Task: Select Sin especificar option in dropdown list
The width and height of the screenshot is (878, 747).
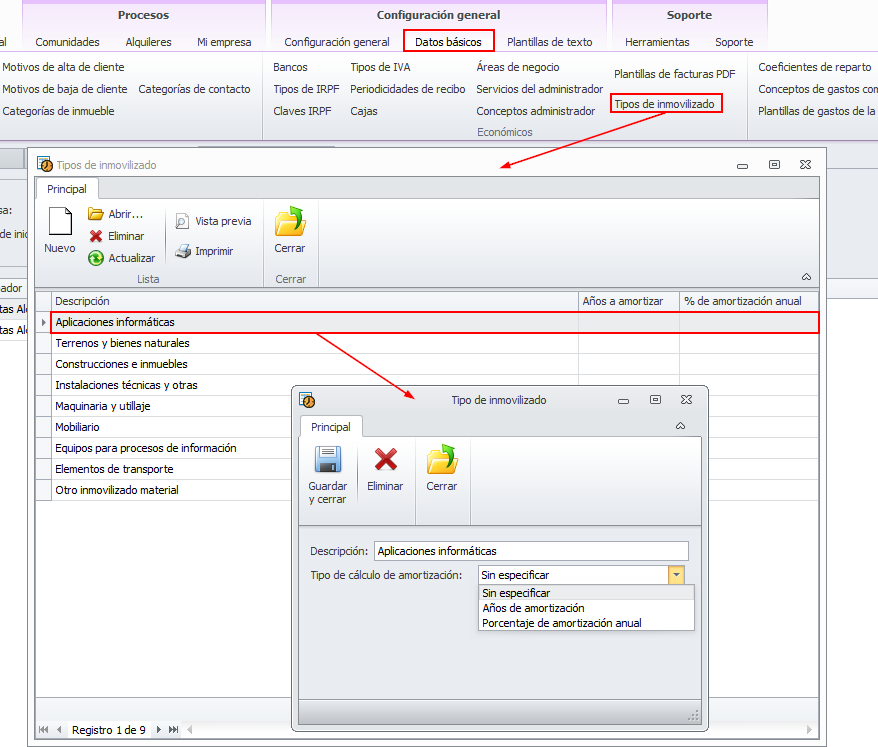Action: (x=586, y=593)
